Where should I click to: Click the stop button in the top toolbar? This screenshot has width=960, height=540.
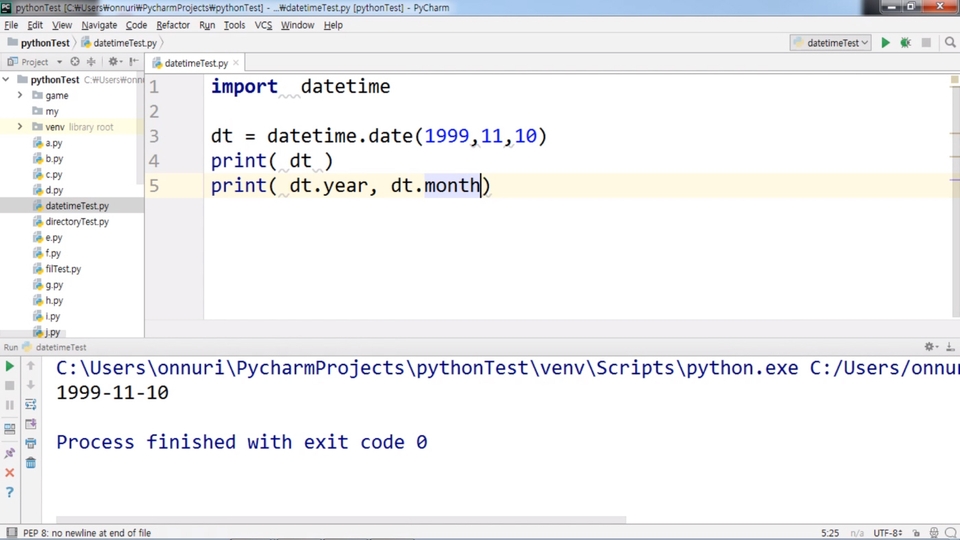coord(926,43)
